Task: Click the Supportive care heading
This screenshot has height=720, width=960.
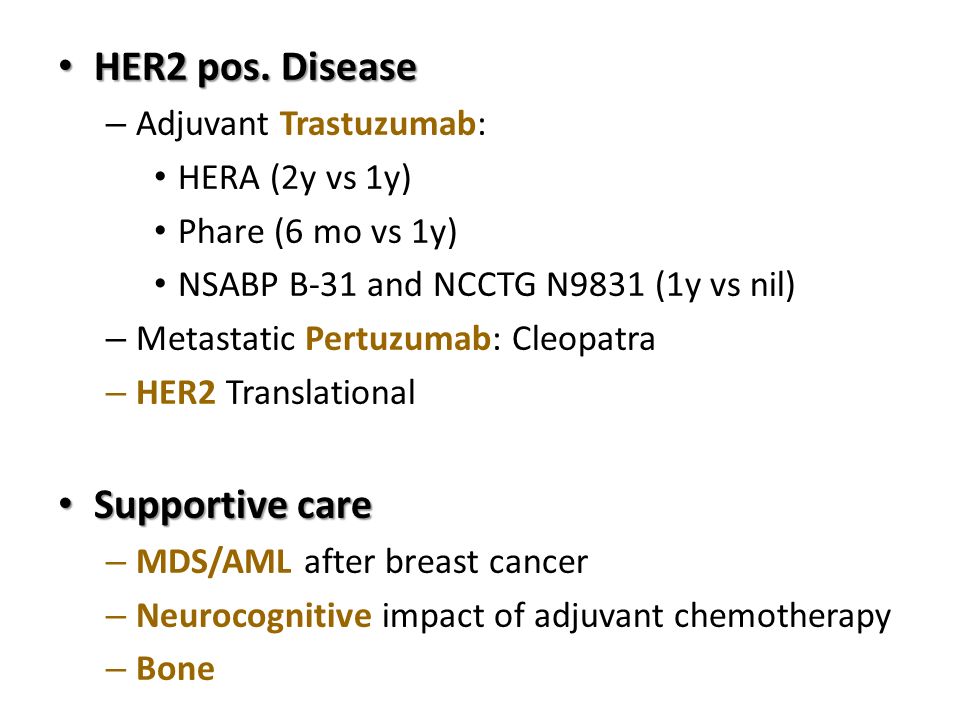Action: (x=233, y=506)
